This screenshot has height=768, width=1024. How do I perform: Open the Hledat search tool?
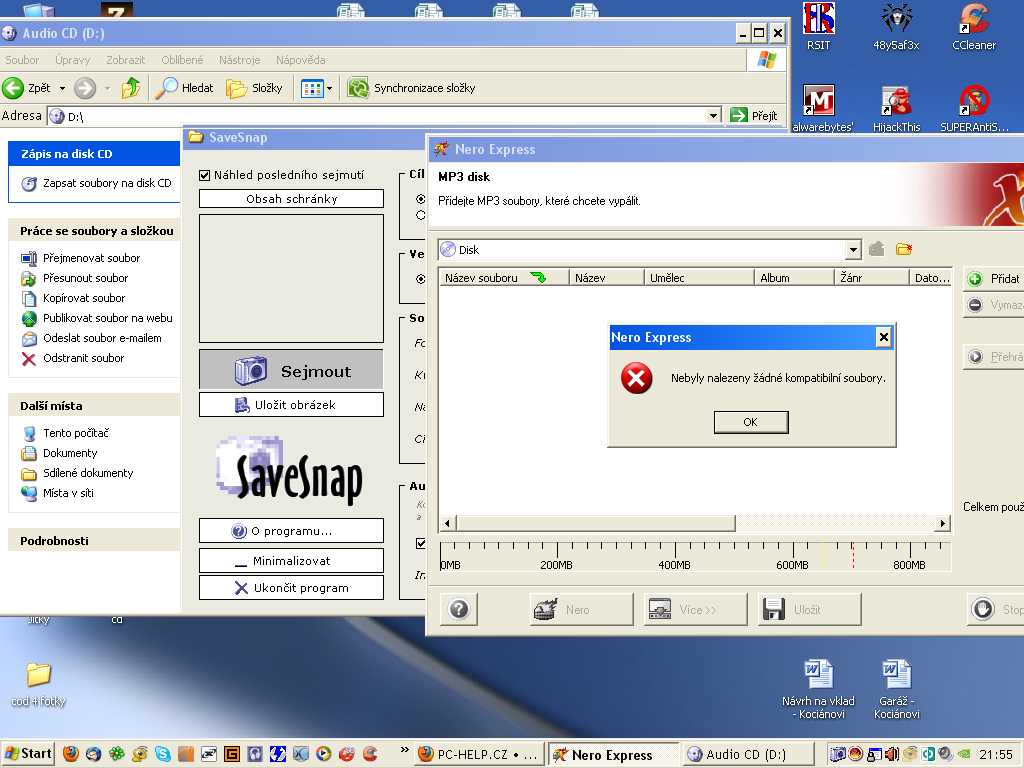[185, 88]
